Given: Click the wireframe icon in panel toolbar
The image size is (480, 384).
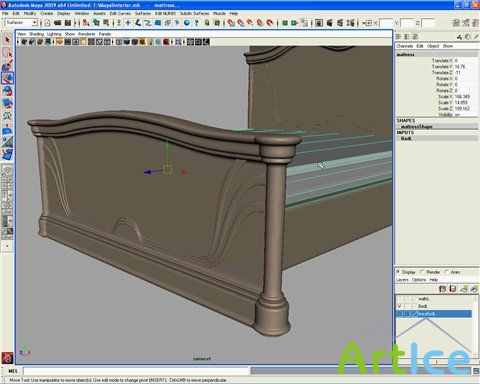Looking at the screenshot, I should tap(119, 42).
